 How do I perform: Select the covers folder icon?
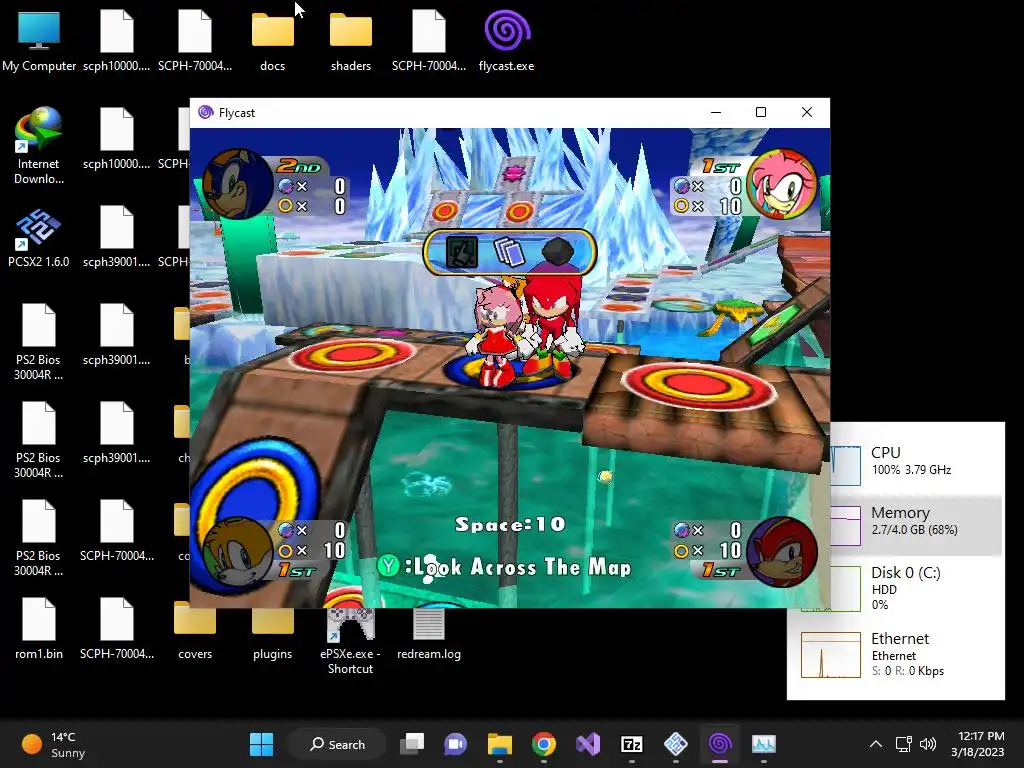195,630
